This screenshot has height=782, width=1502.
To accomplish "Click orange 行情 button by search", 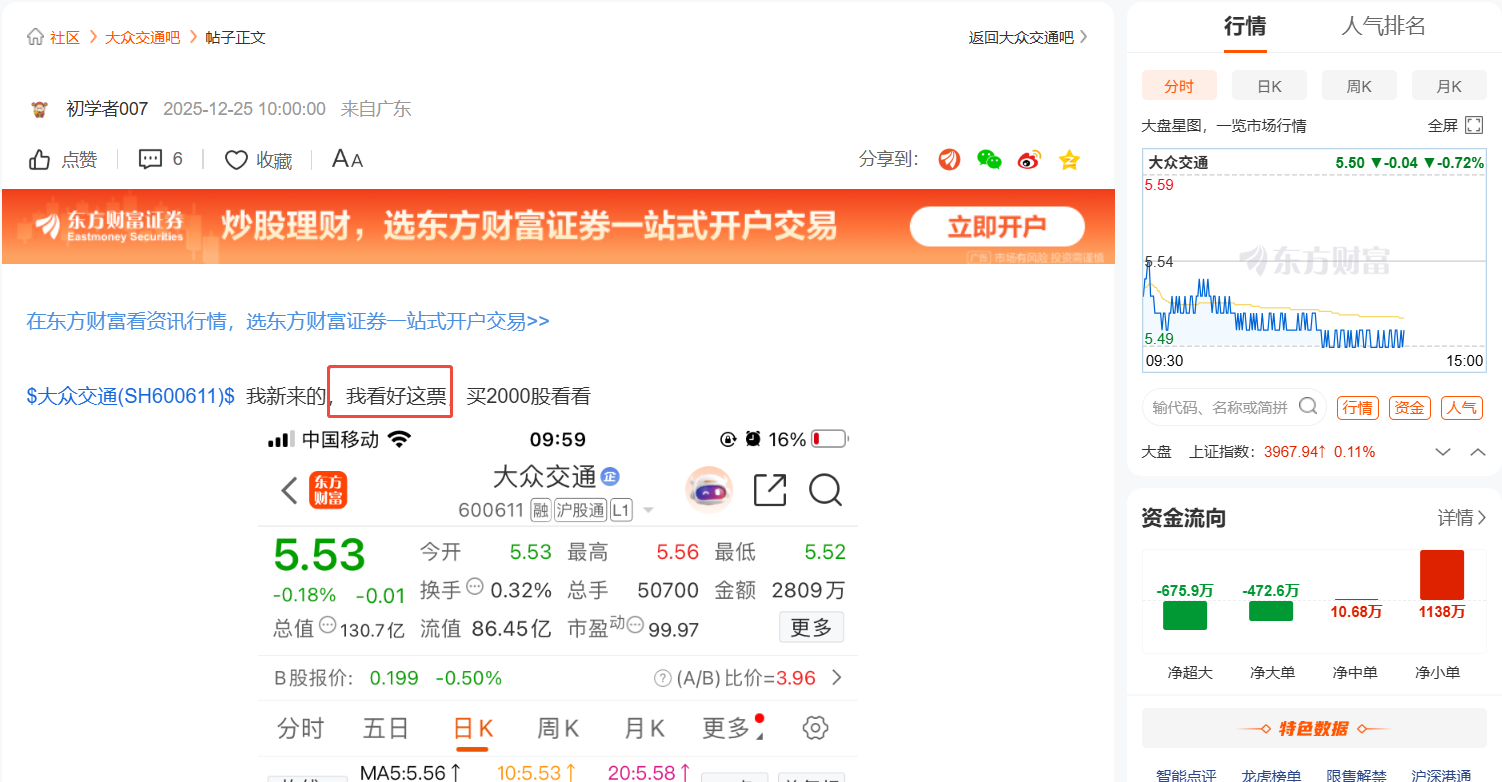I will pos(1357,407).
